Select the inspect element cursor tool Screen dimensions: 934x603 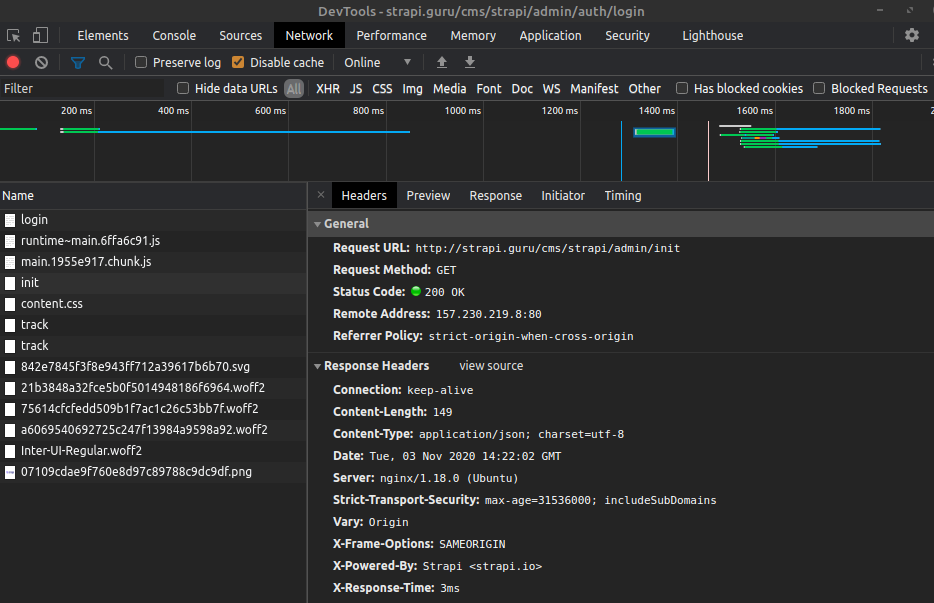click(x=14, y=35)
